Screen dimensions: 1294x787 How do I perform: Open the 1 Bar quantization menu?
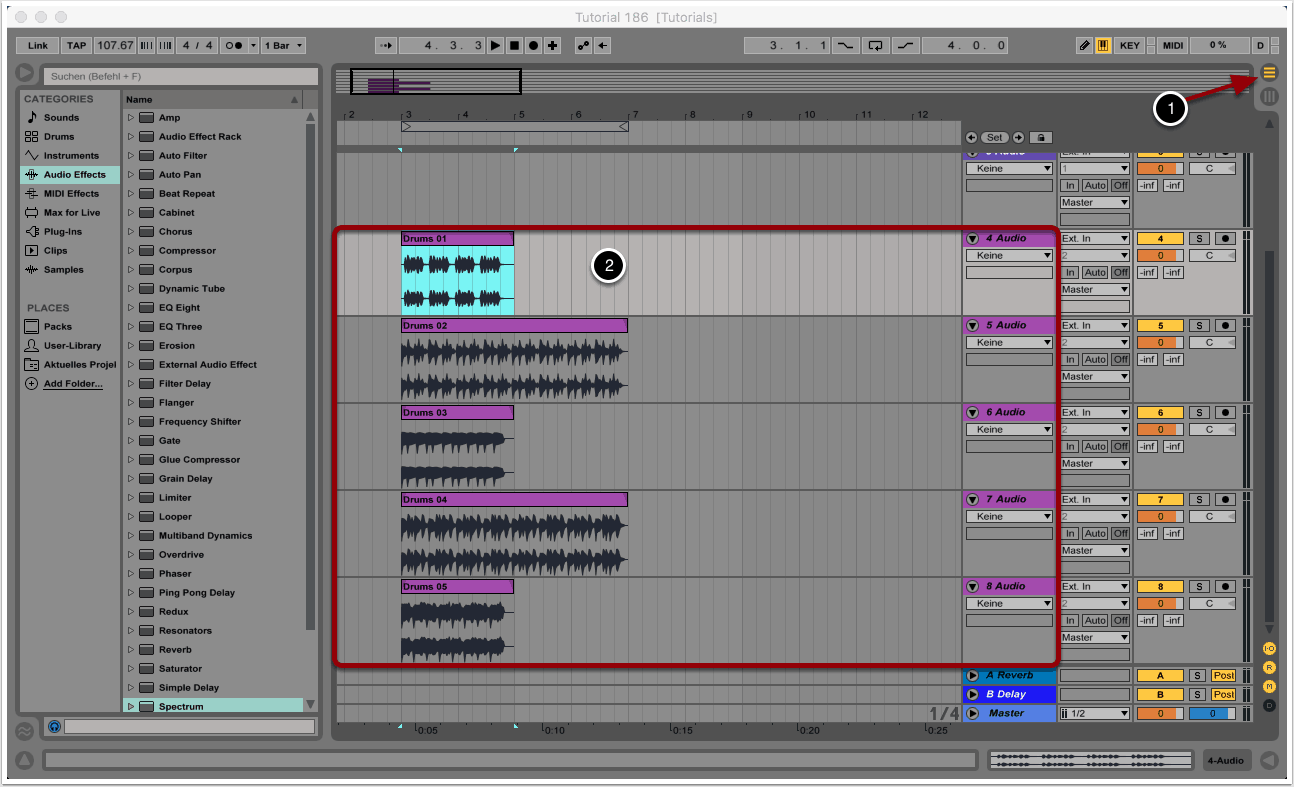click(283, 46)
